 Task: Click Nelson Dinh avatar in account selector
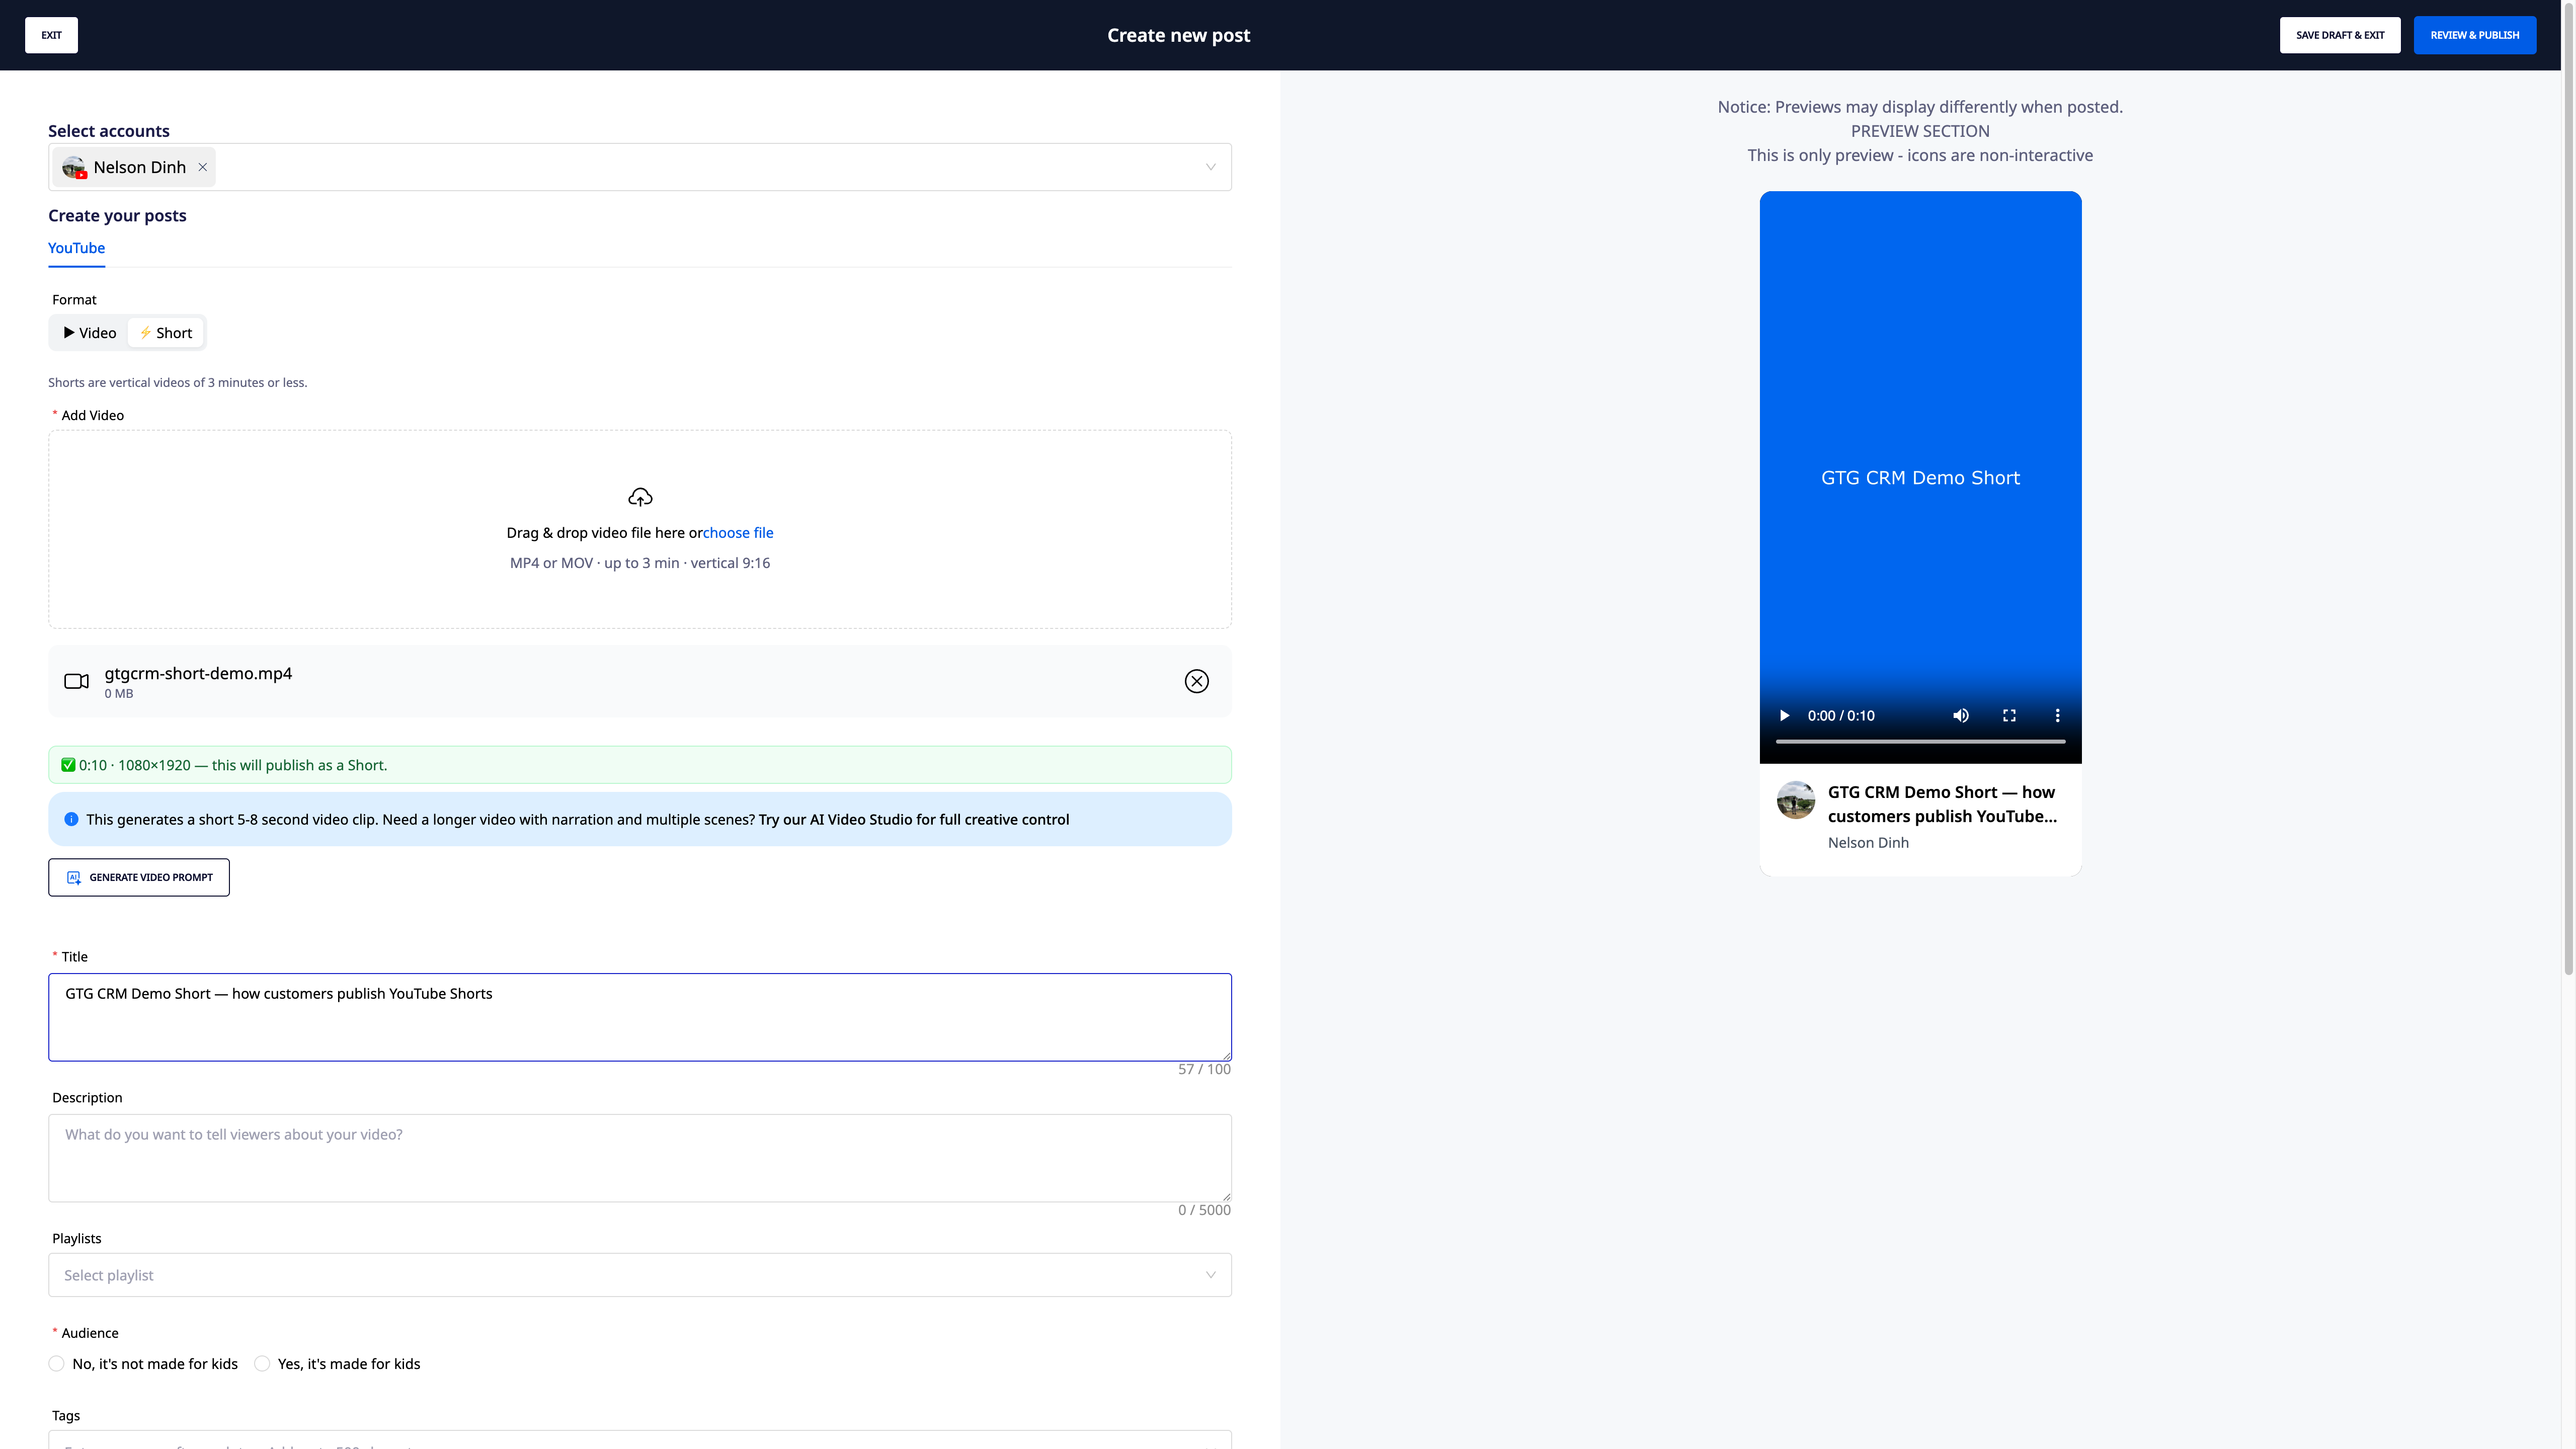pos(74,167)
